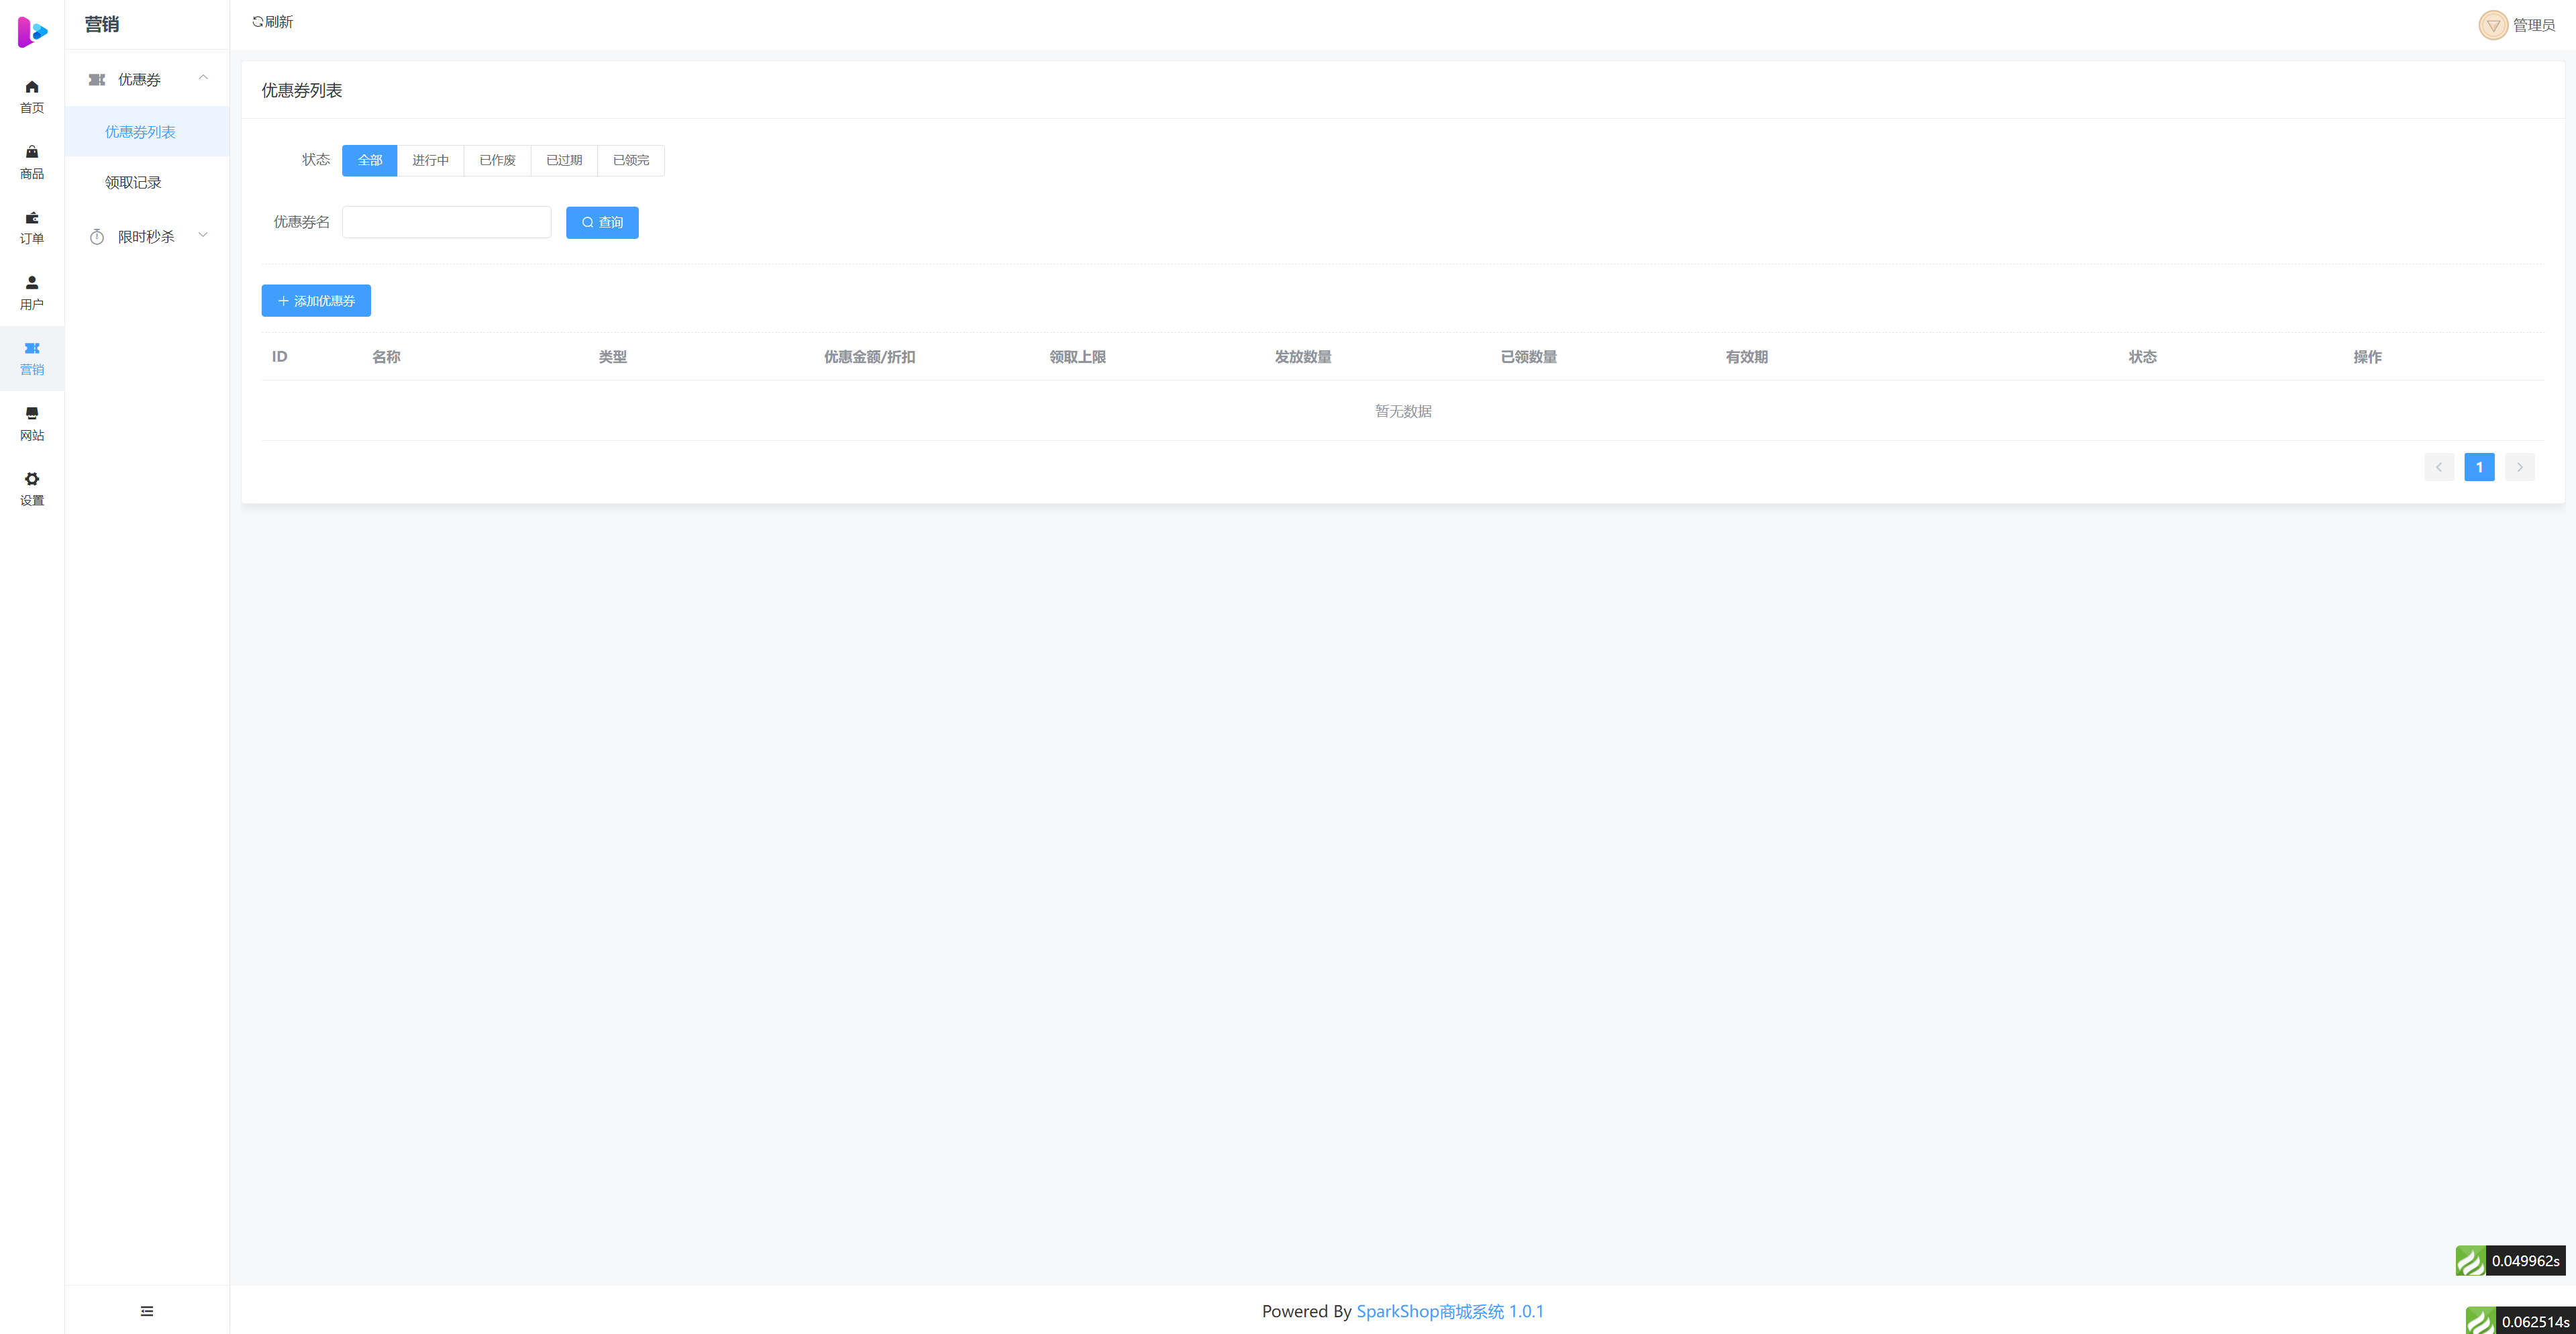This screenshot has height=1334, width=2576.
Task: Select the 全部 status filter
Action: click(x=369, y=160)
